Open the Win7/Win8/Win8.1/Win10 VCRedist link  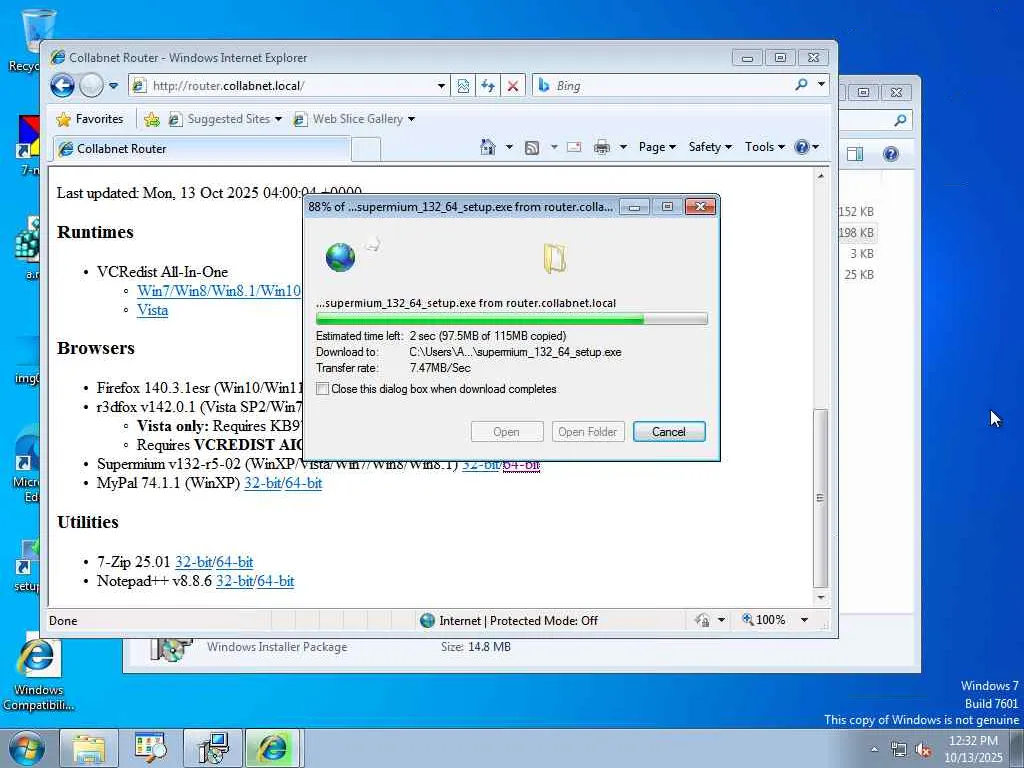pyautogui.click(x=219, y=291)
